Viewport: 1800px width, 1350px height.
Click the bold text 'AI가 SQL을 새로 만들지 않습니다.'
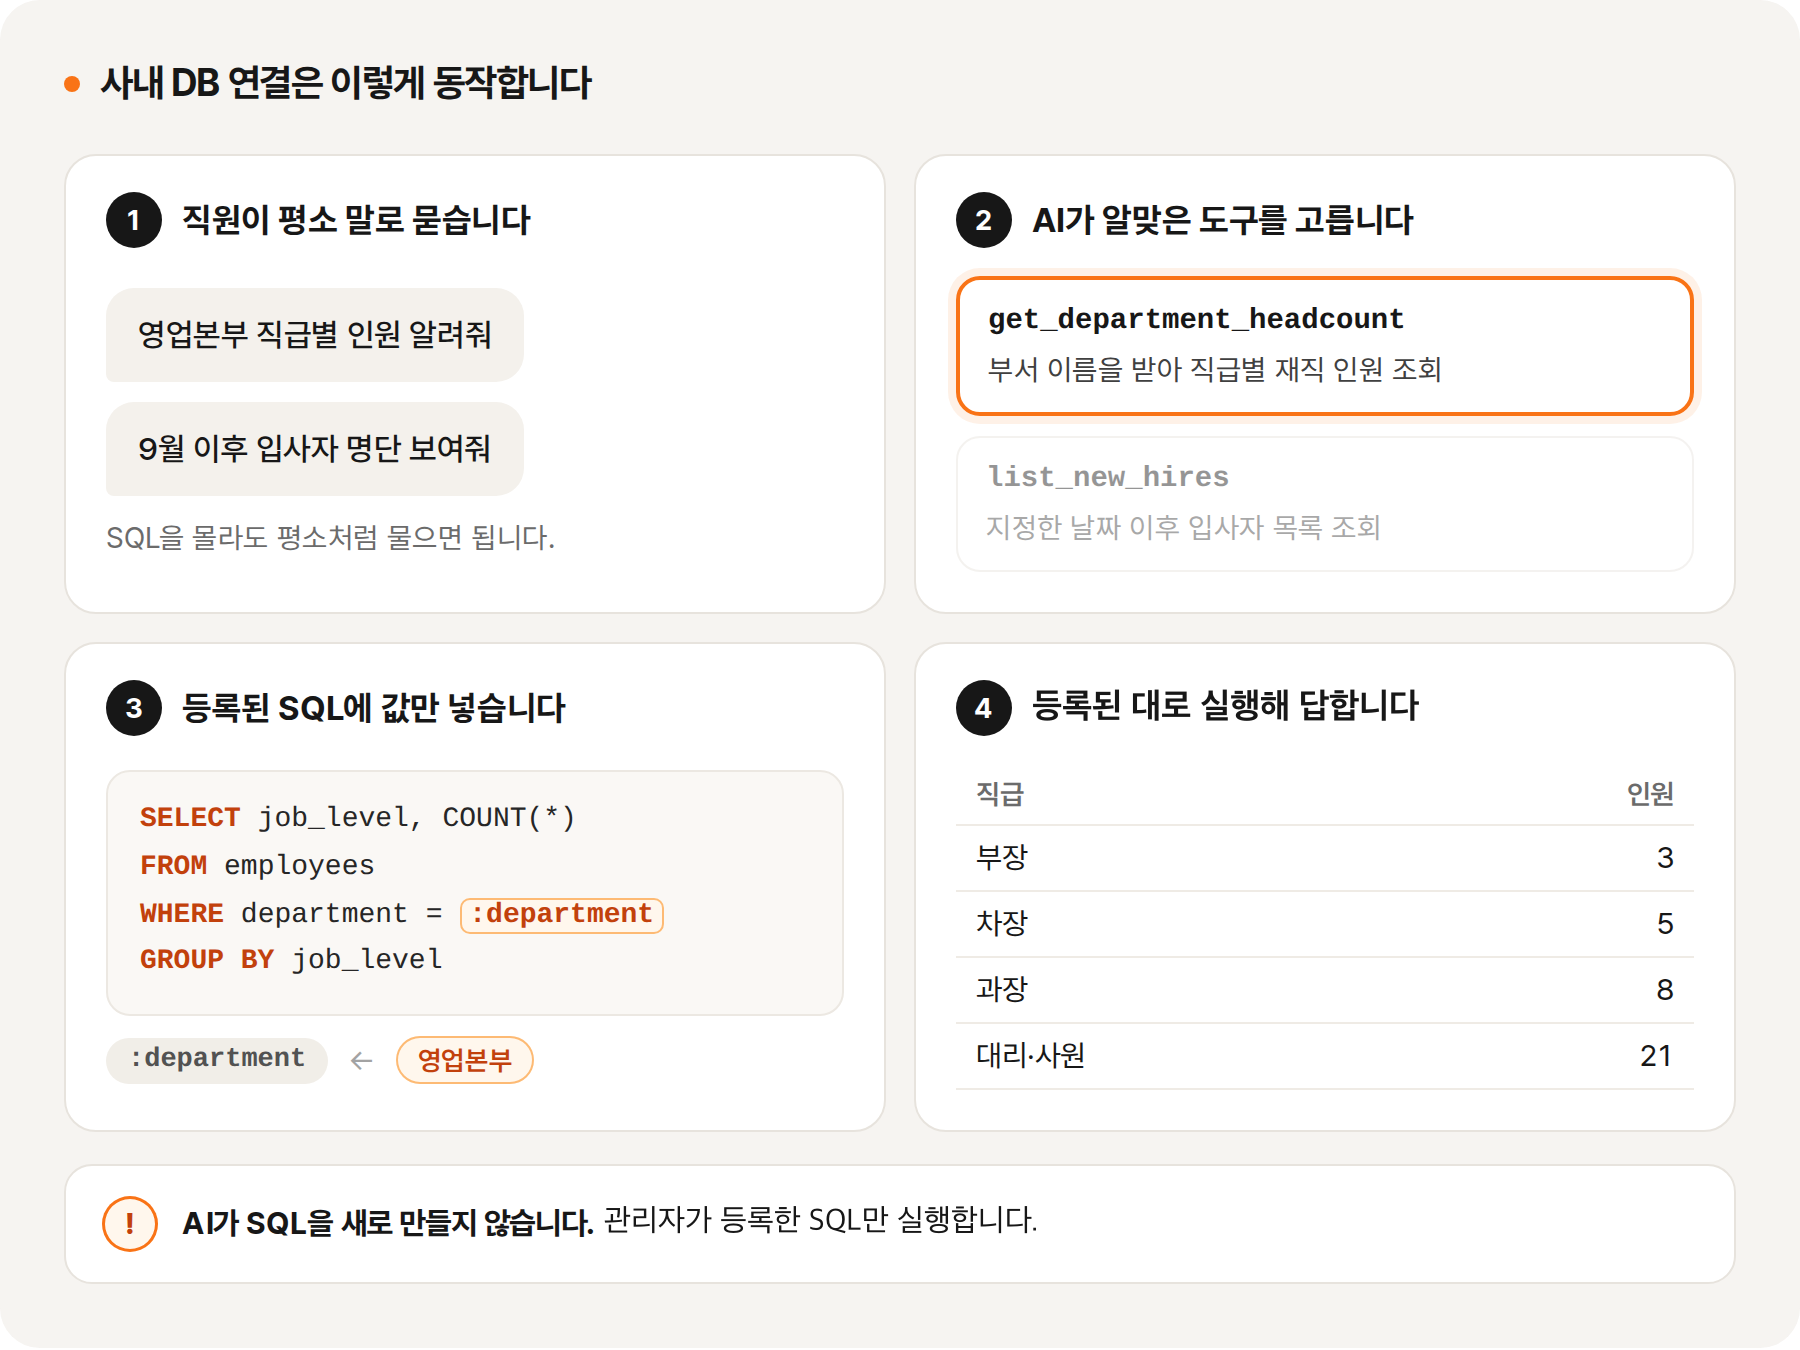[x=388, y=1223]
